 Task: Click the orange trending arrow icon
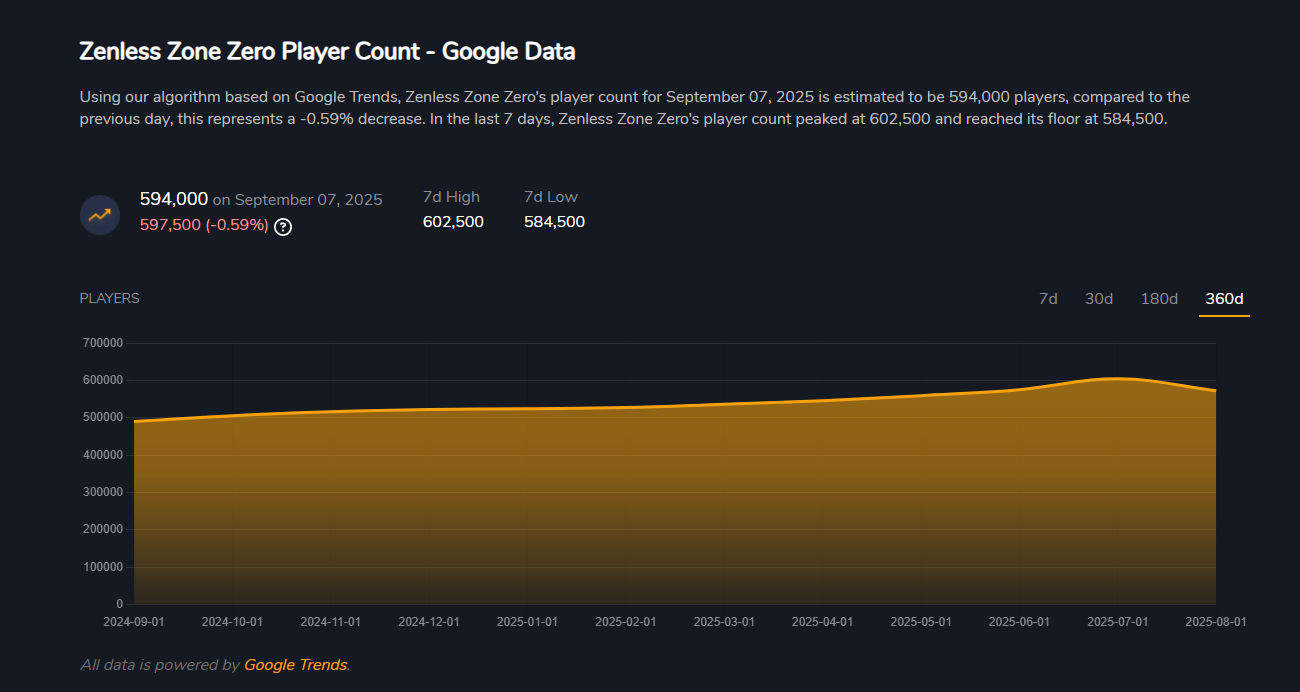tap(100, 215)
